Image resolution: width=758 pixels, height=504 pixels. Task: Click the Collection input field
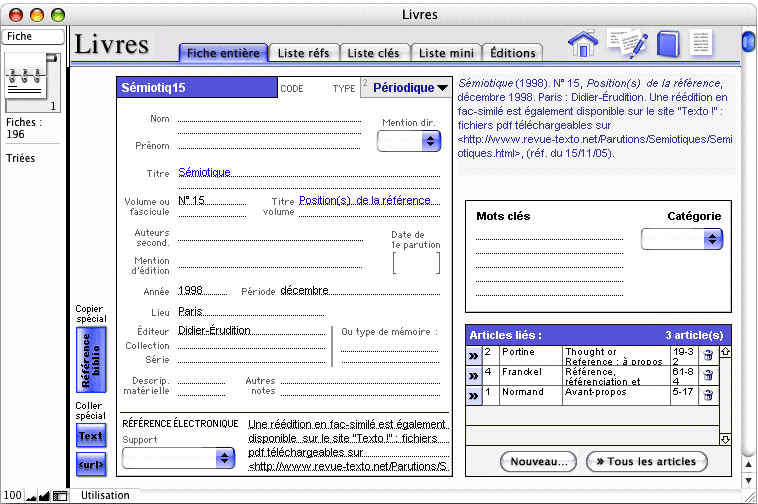pos(251,345)
